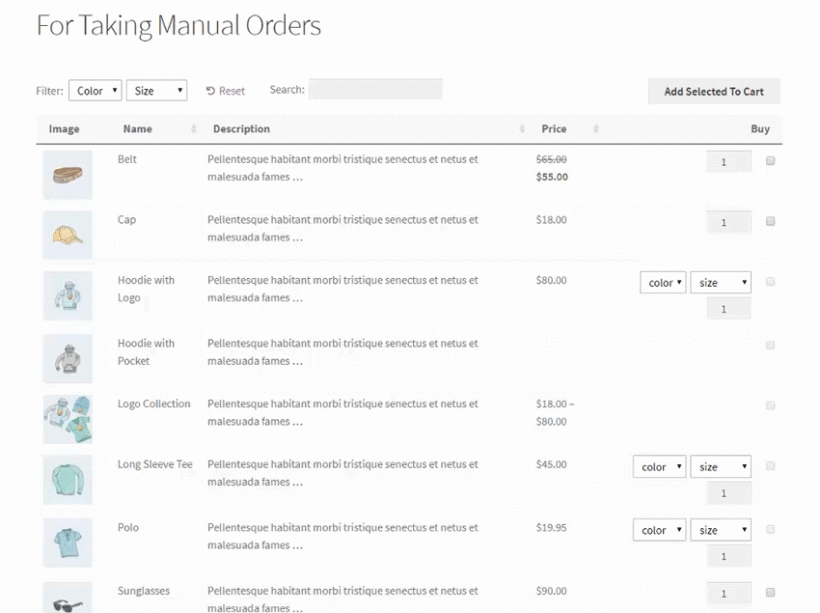The image size is (820, 613).
Task: Open the Color filter dropdown
Action: (95, 90)
